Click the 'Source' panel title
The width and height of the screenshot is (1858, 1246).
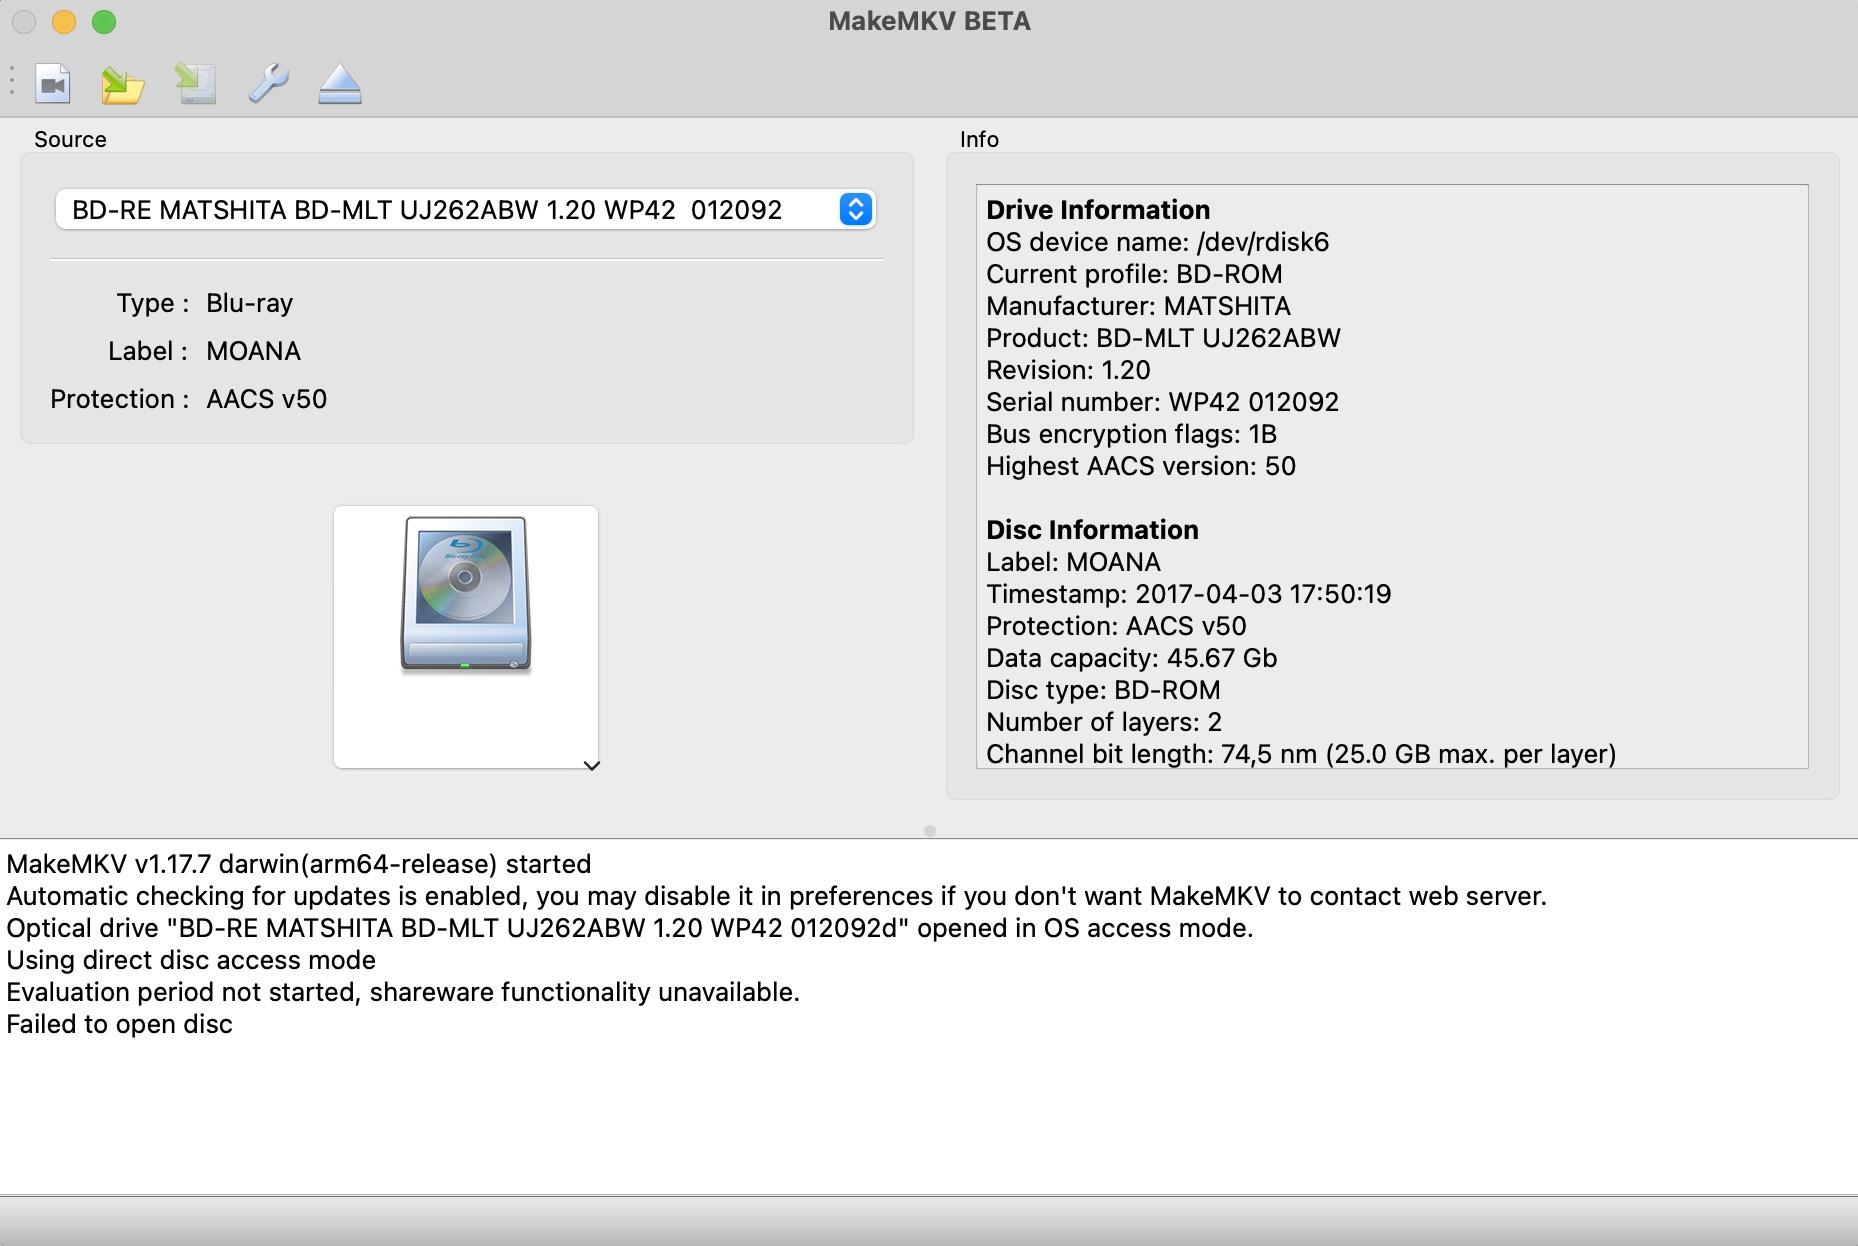(x=70, y=139)
